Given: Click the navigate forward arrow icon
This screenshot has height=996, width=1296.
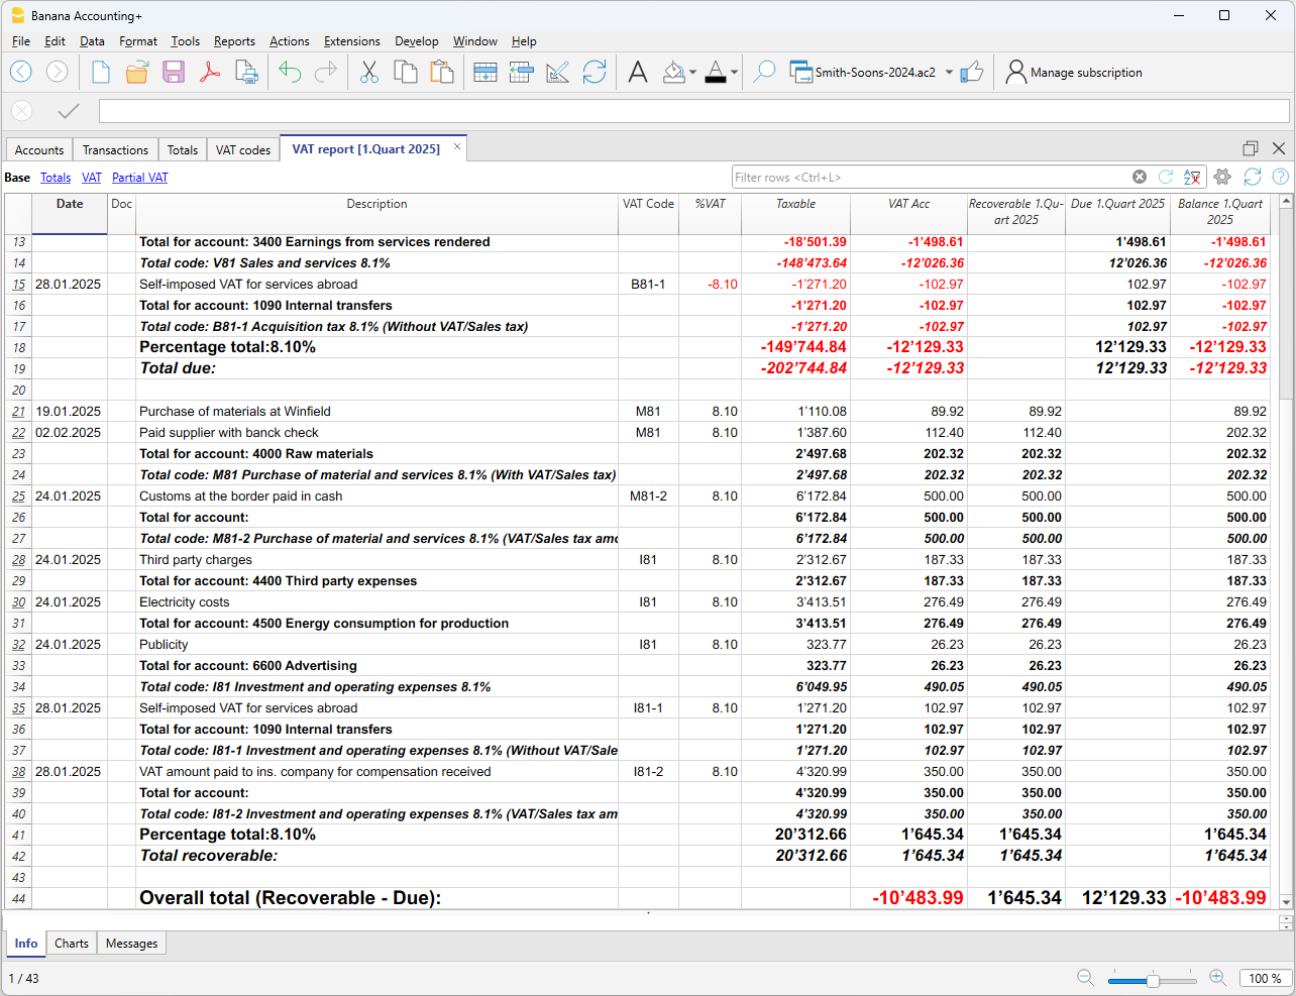Looking at the screenshot, I should click(58, 72).
